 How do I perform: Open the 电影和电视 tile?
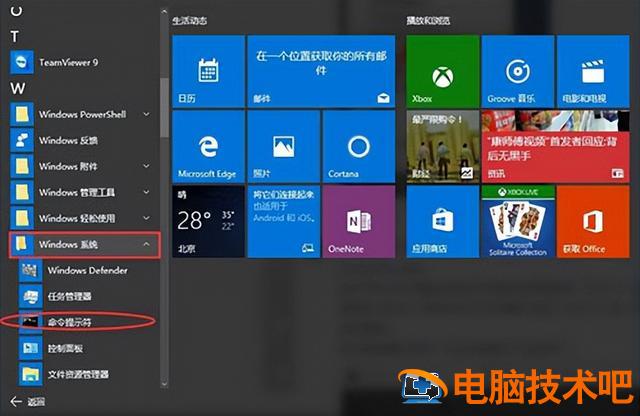(x=593, y=71)
